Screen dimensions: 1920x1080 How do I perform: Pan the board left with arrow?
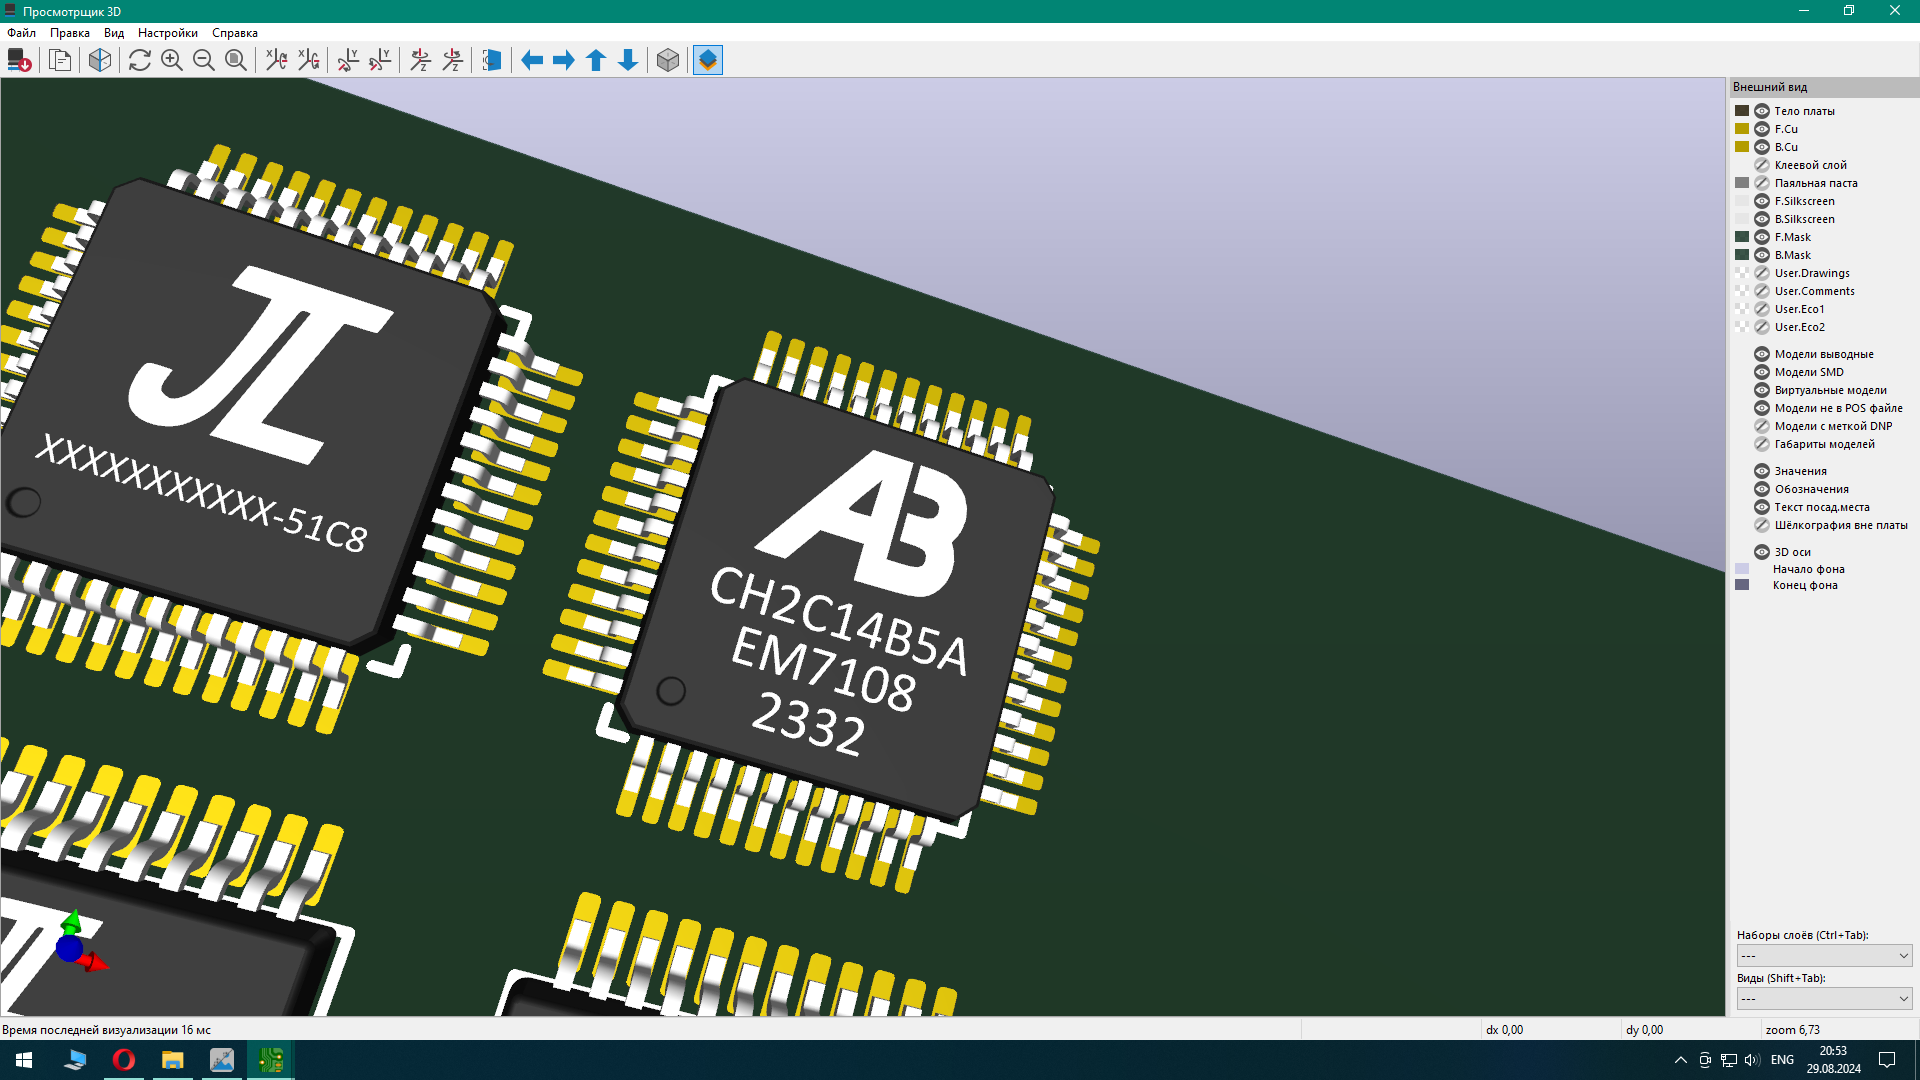(x=532, y=60)
